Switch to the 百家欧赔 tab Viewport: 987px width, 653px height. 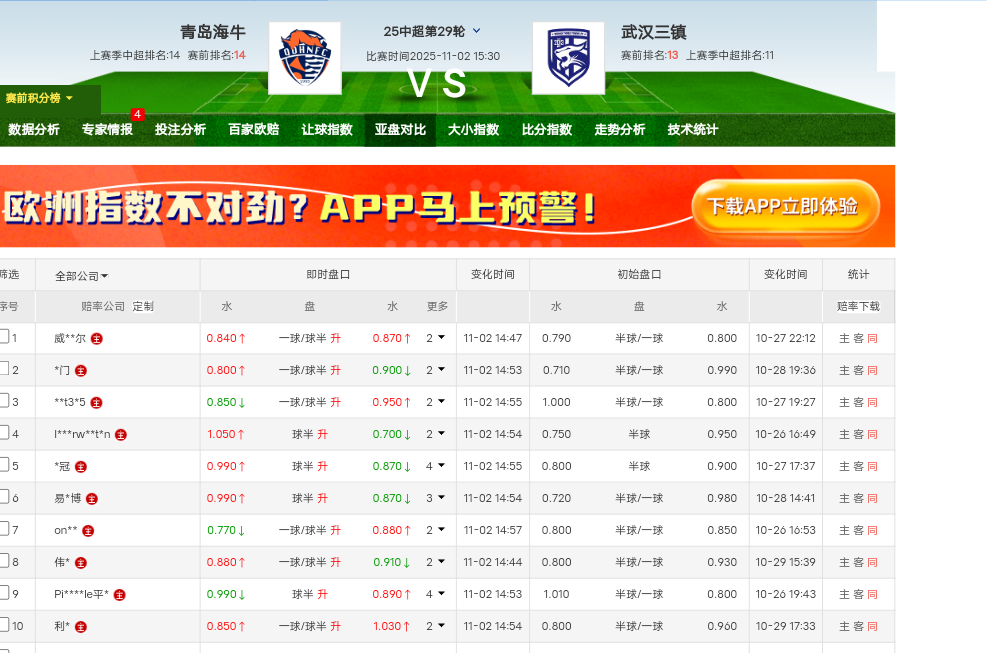coord(253,129)
